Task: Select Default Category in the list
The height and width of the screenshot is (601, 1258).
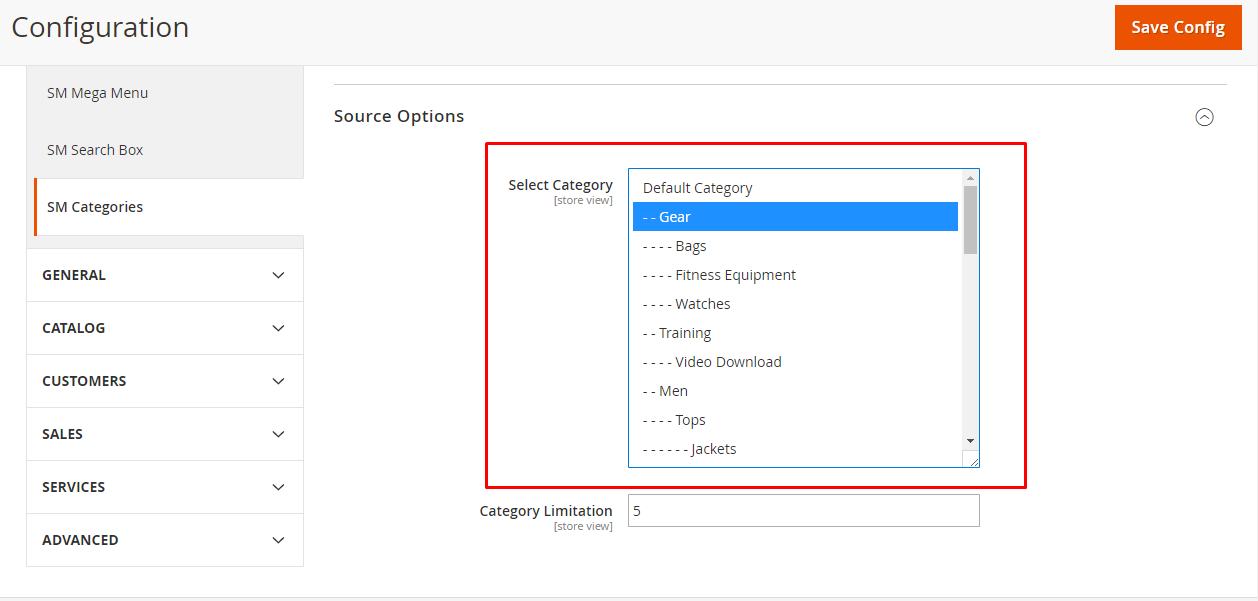Action: 697,188
